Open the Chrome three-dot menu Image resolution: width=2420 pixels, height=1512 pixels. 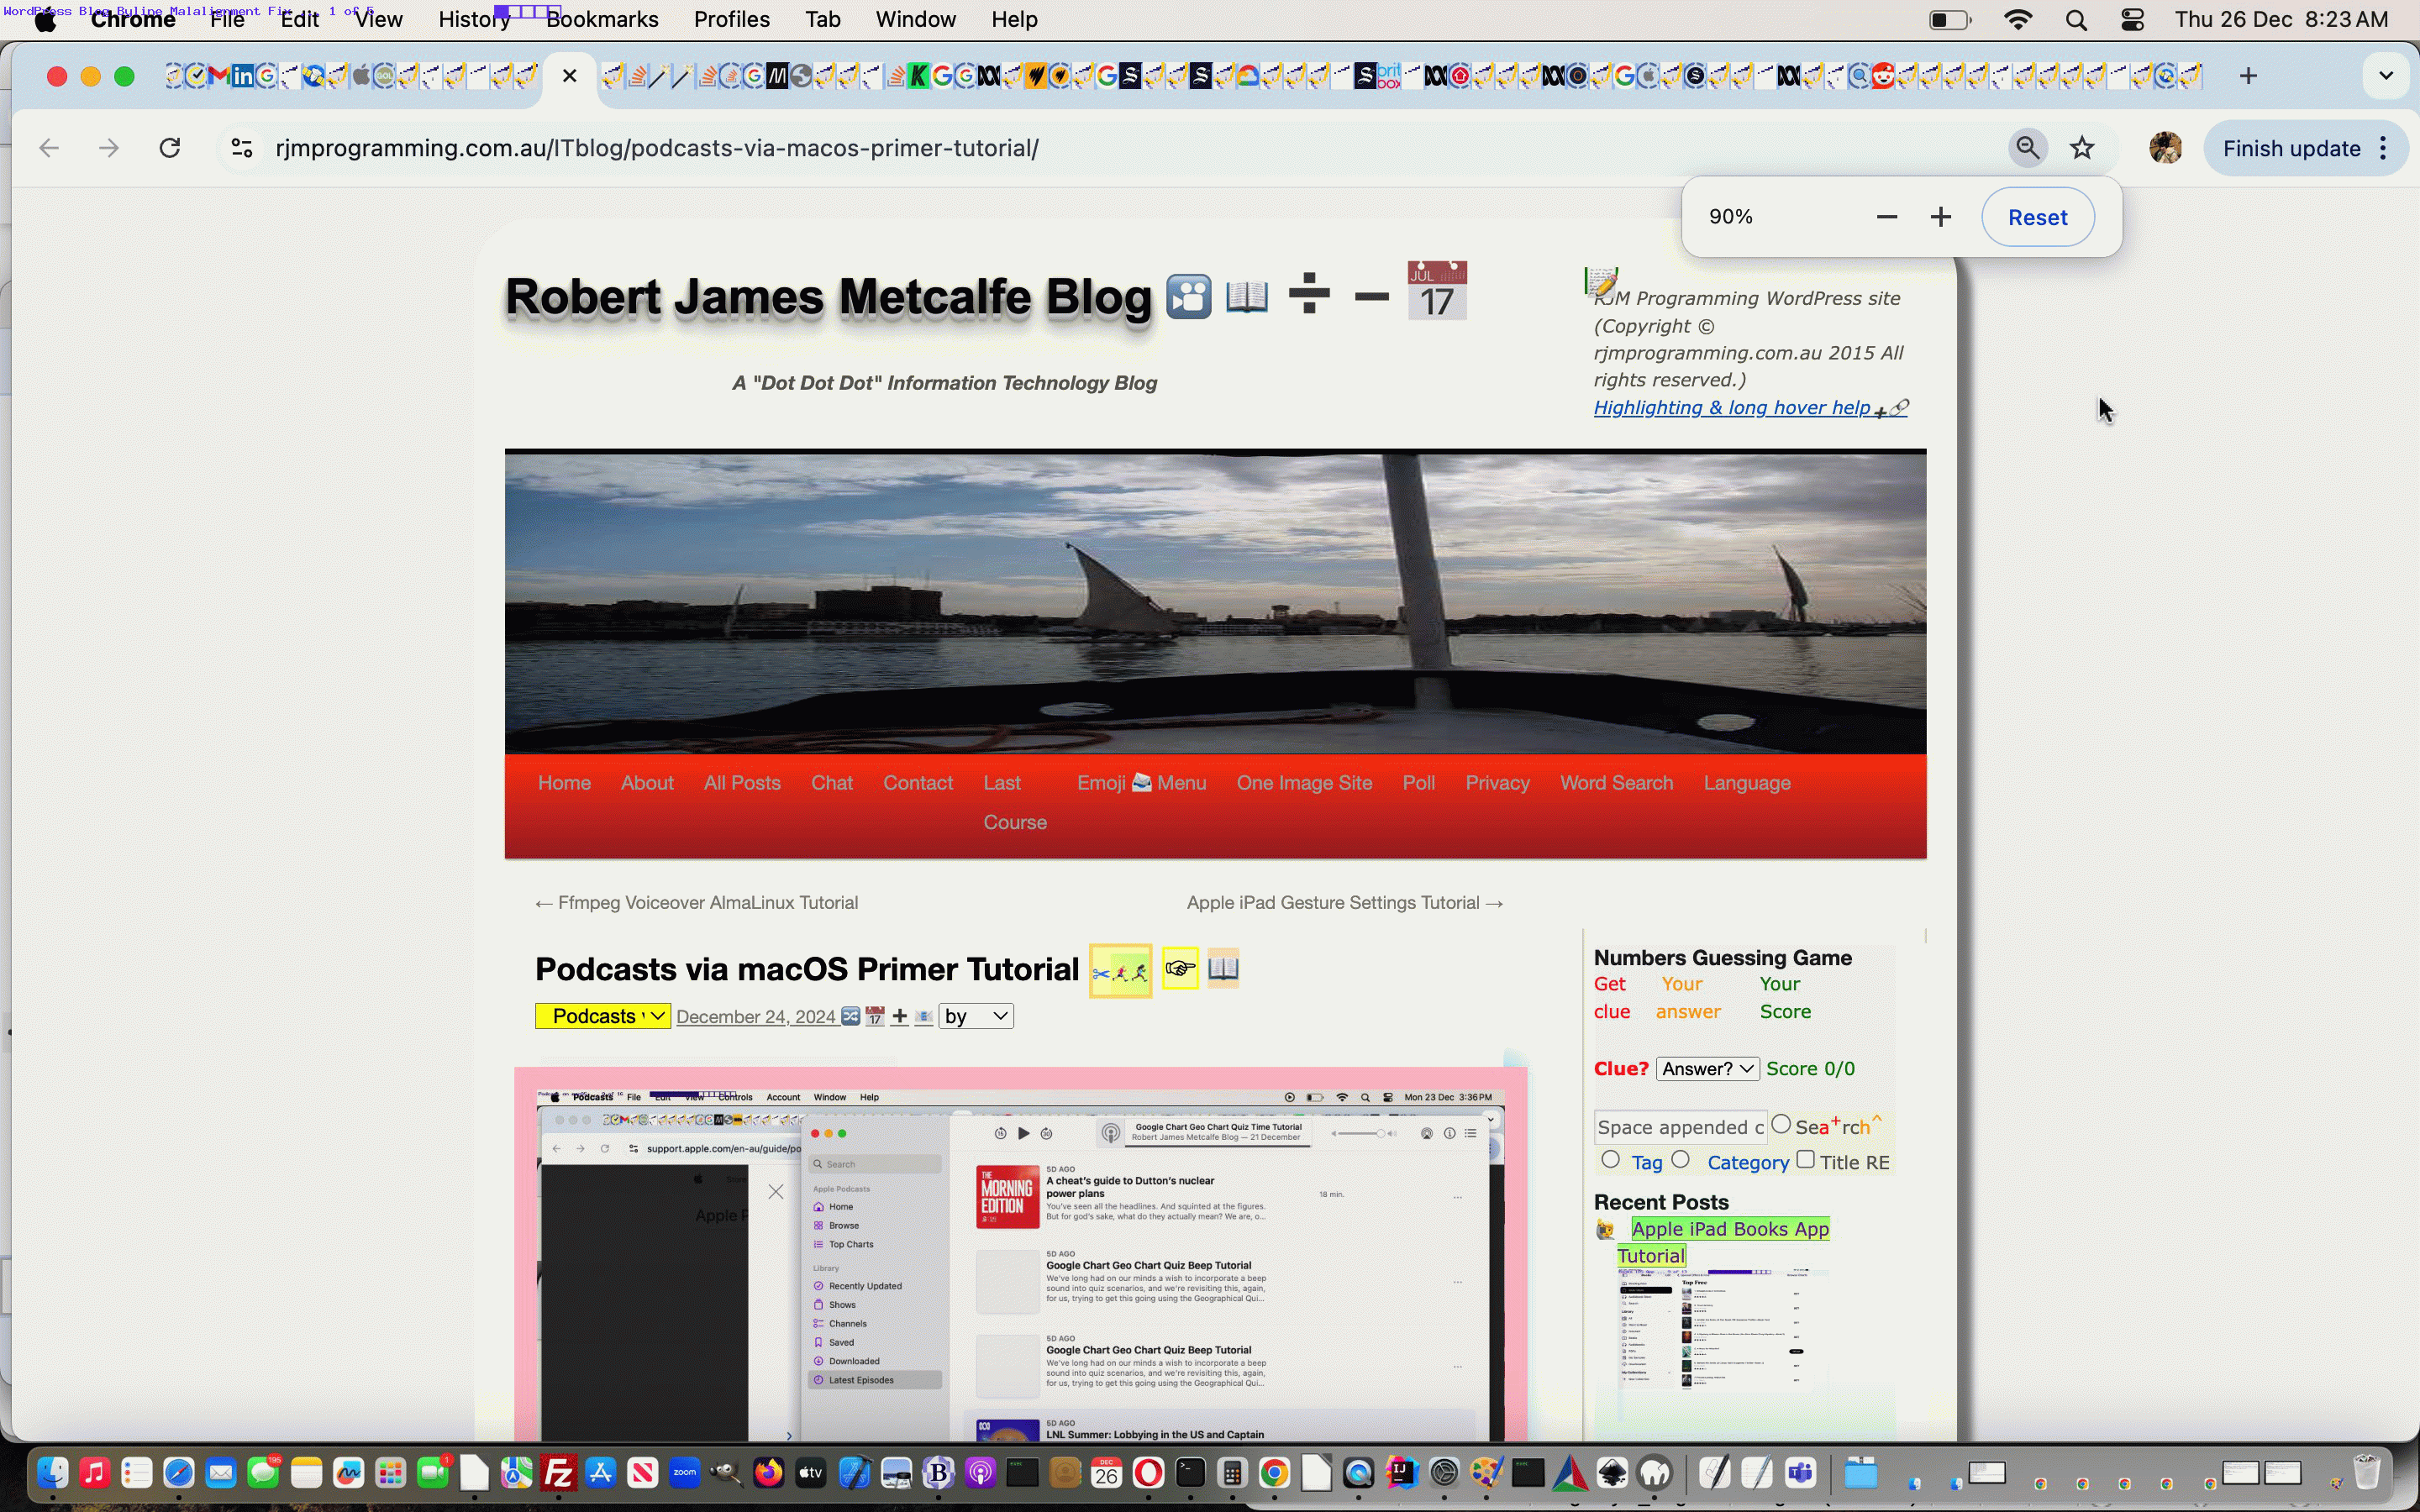tap(2384, 149)
